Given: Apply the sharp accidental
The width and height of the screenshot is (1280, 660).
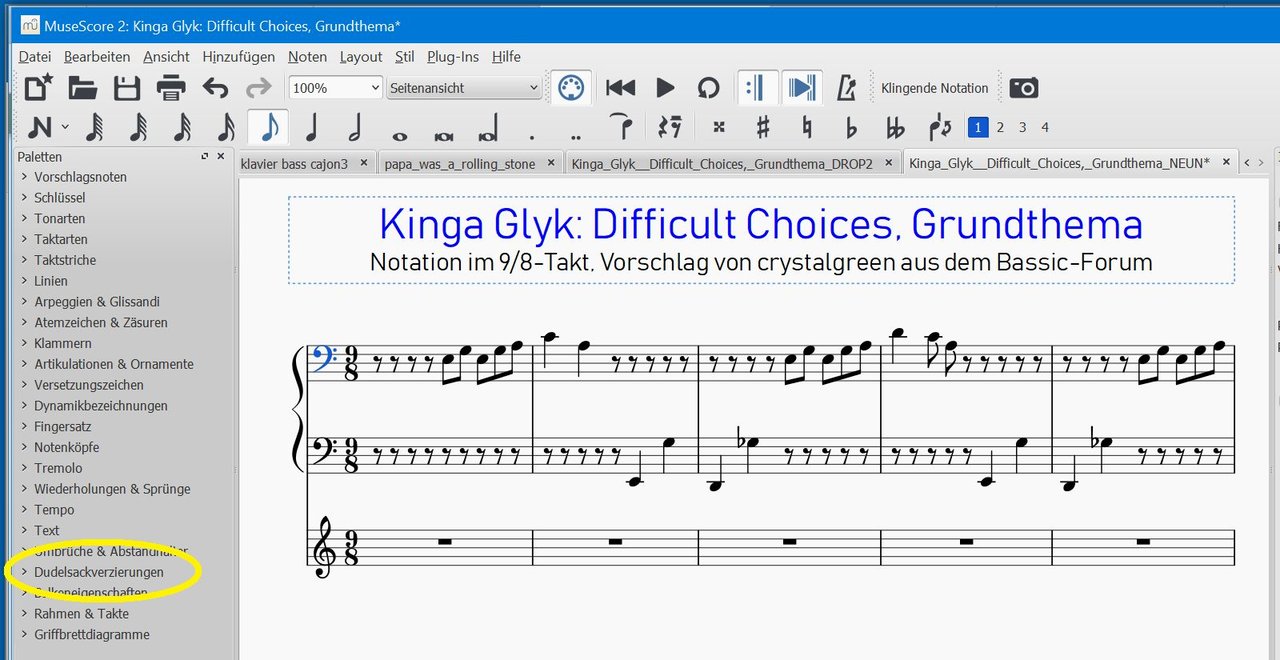Looking at the screenshot, I should coord(763,127).
